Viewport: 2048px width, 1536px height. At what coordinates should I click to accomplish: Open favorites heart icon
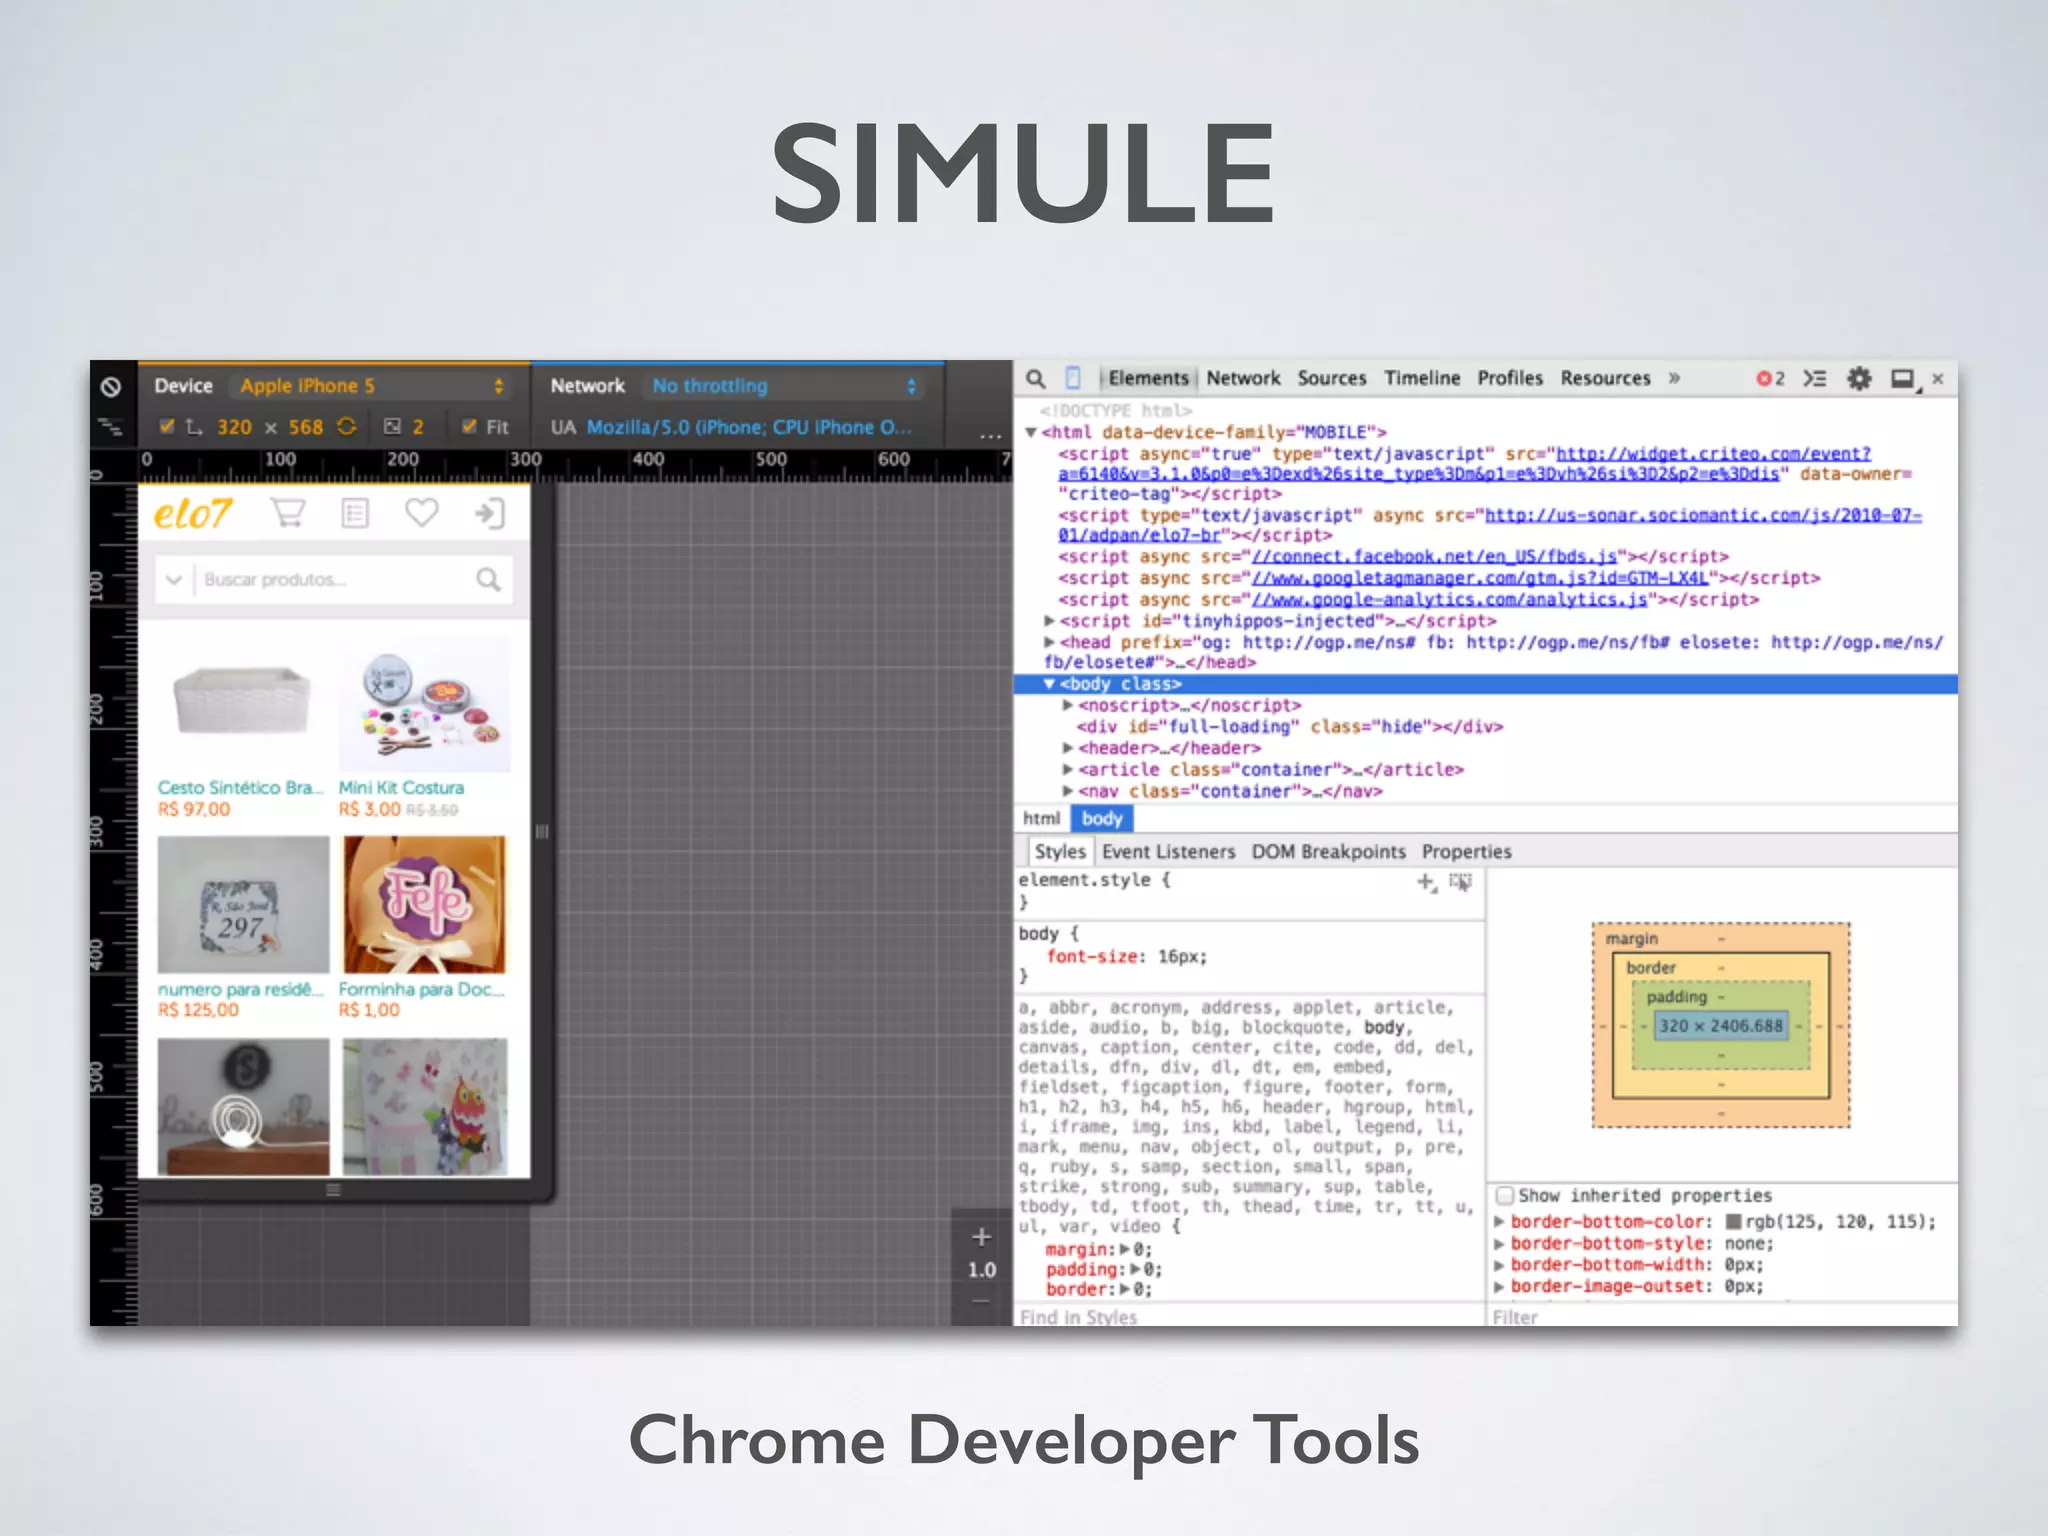point(421,513)
